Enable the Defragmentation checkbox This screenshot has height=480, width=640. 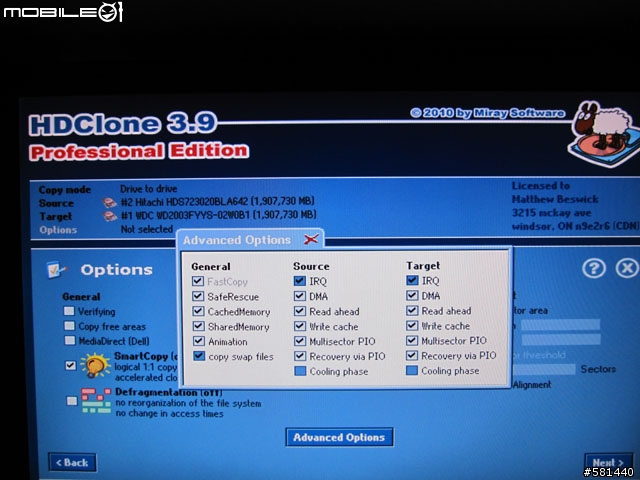(x=72, y=401)
